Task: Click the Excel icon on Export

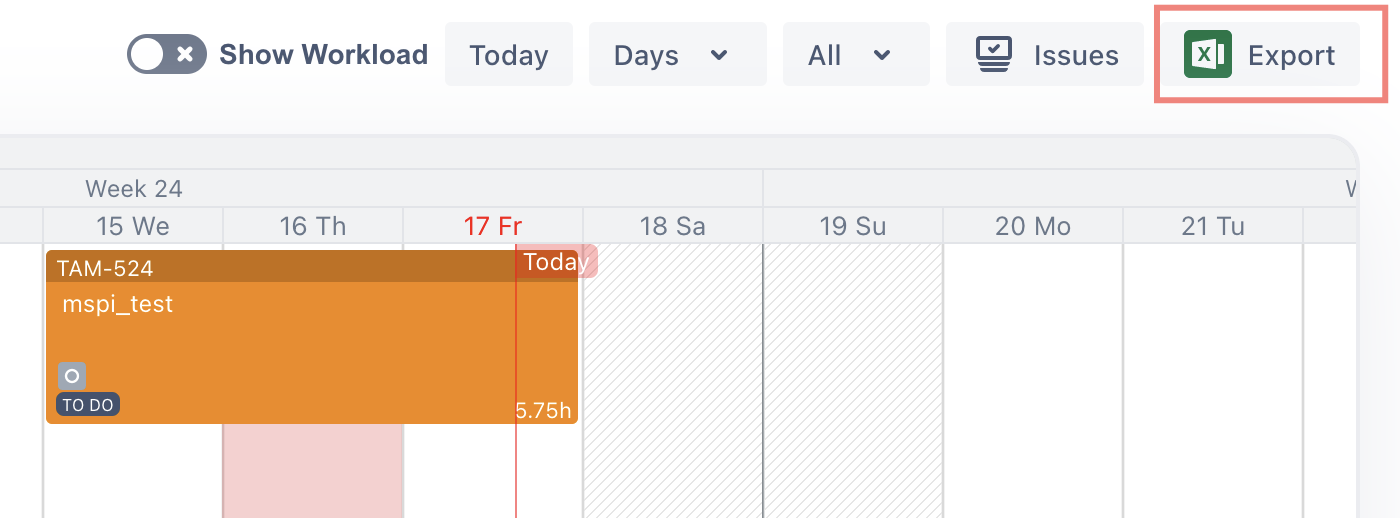Action: tap(1207, 54)
